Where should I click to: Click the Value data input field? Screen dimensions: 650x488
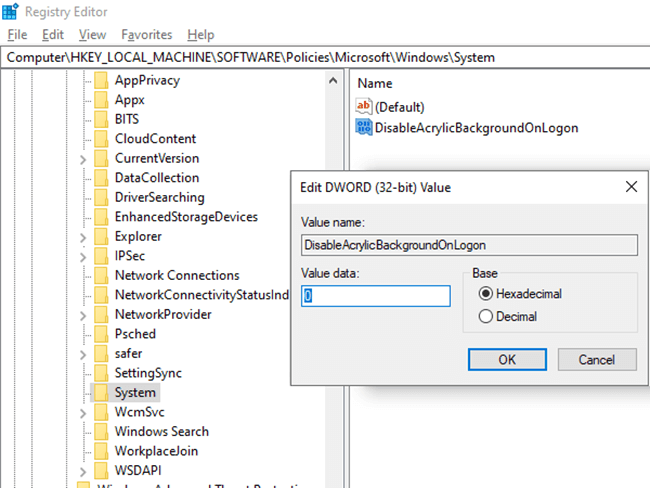click(x=376, y=296)
